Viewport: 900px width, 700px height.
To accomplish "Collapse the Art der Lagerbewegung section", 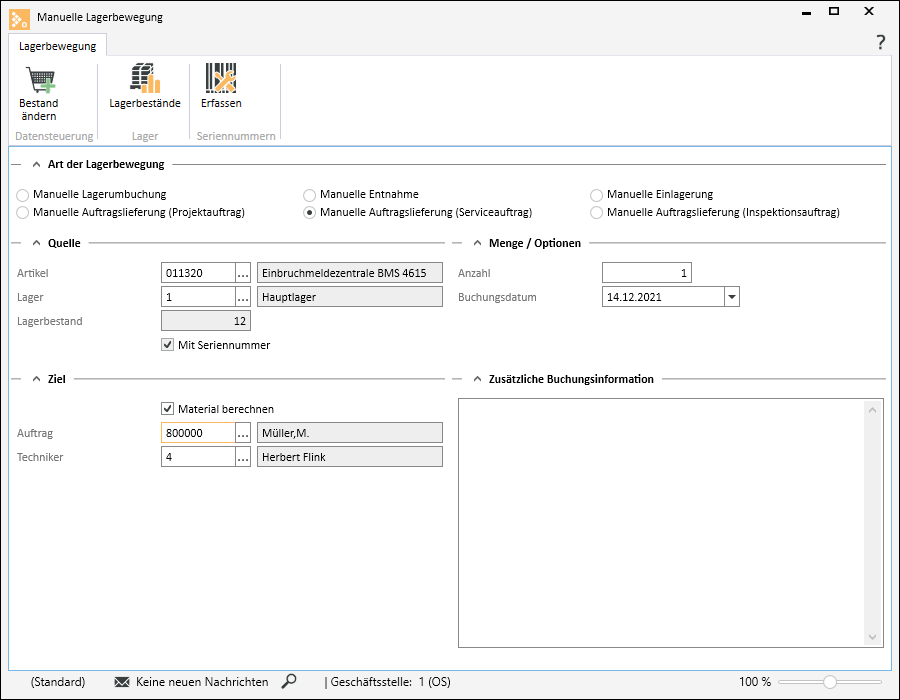I will click(x=36, y=165).
